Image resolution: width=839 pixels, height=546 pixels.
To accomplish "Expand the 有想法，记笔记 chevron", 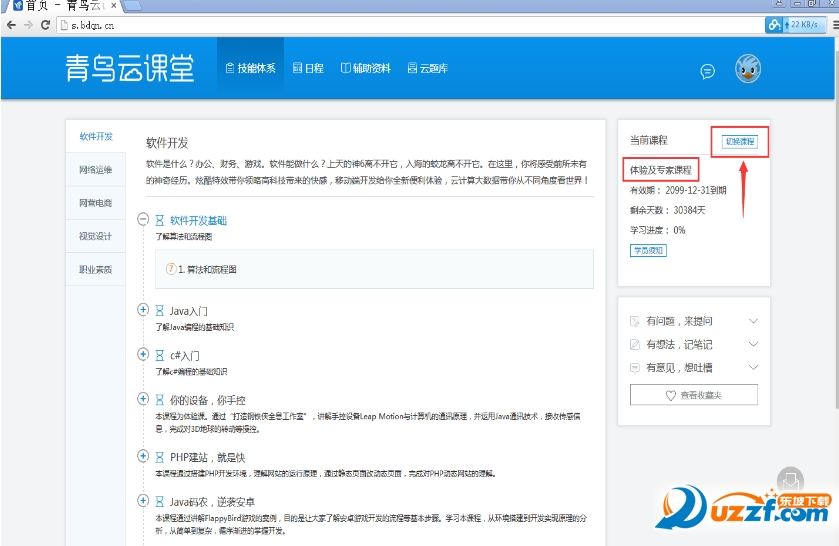I will pos(753,344).
